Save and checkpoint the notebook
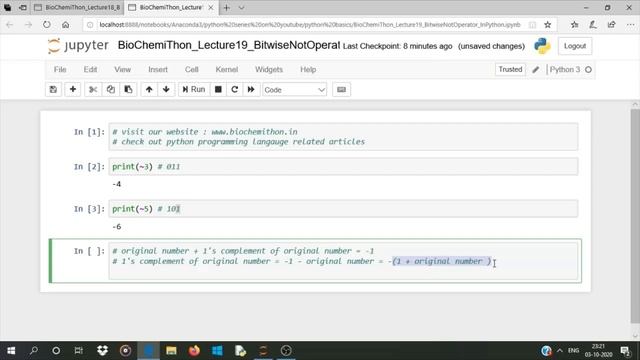640x360 pixels. (53, 89)
